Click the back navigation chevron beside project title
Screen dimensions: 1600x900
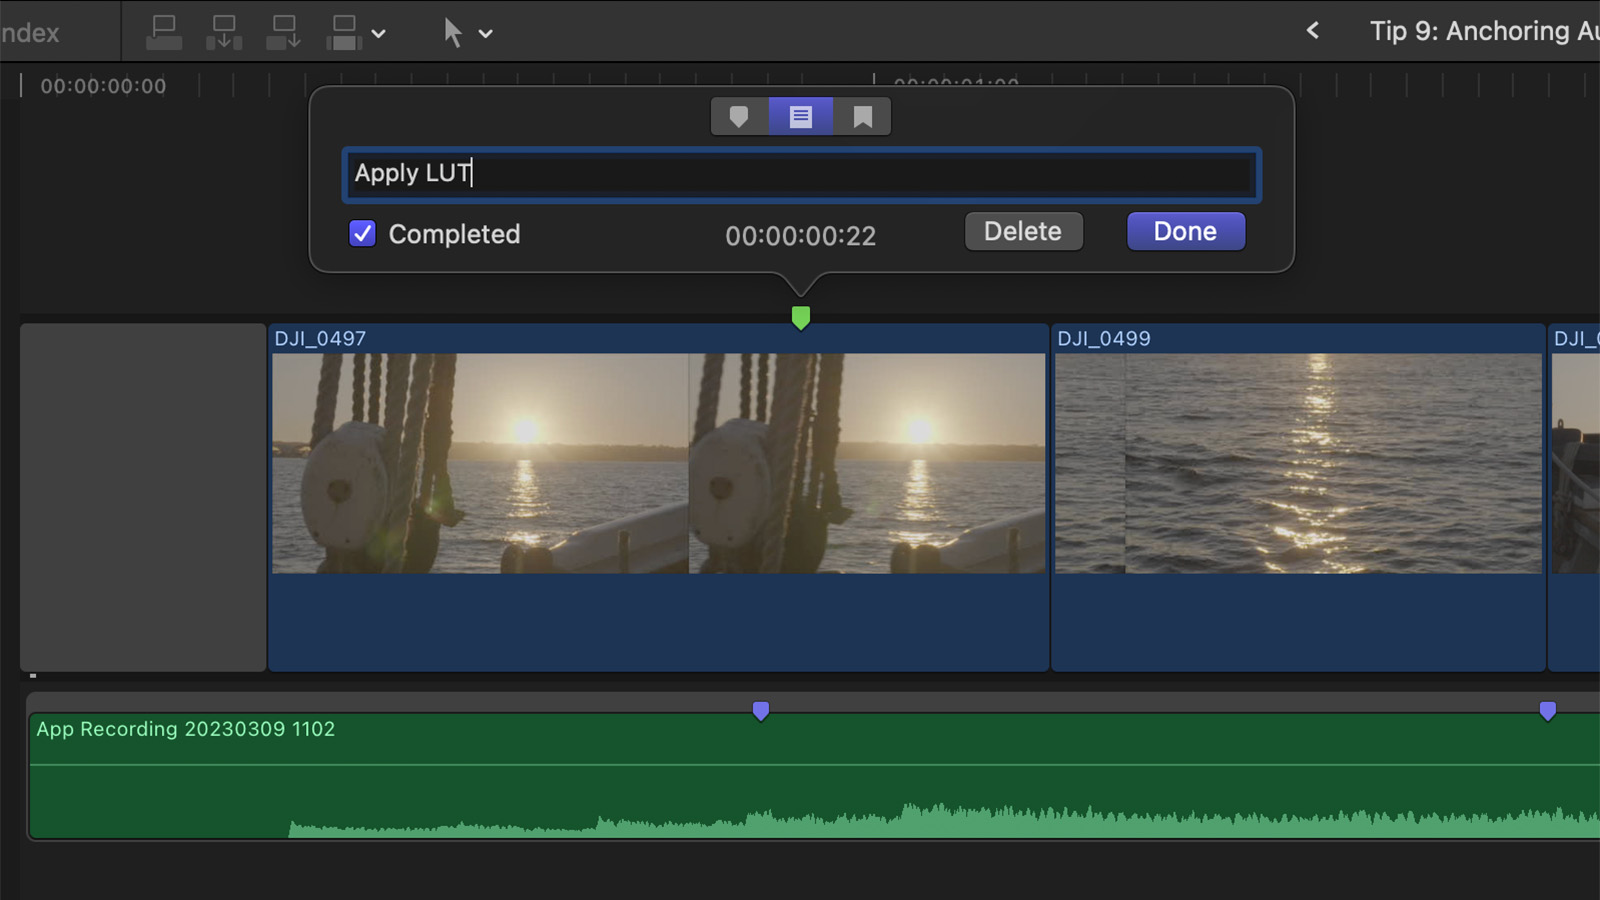1312,30
